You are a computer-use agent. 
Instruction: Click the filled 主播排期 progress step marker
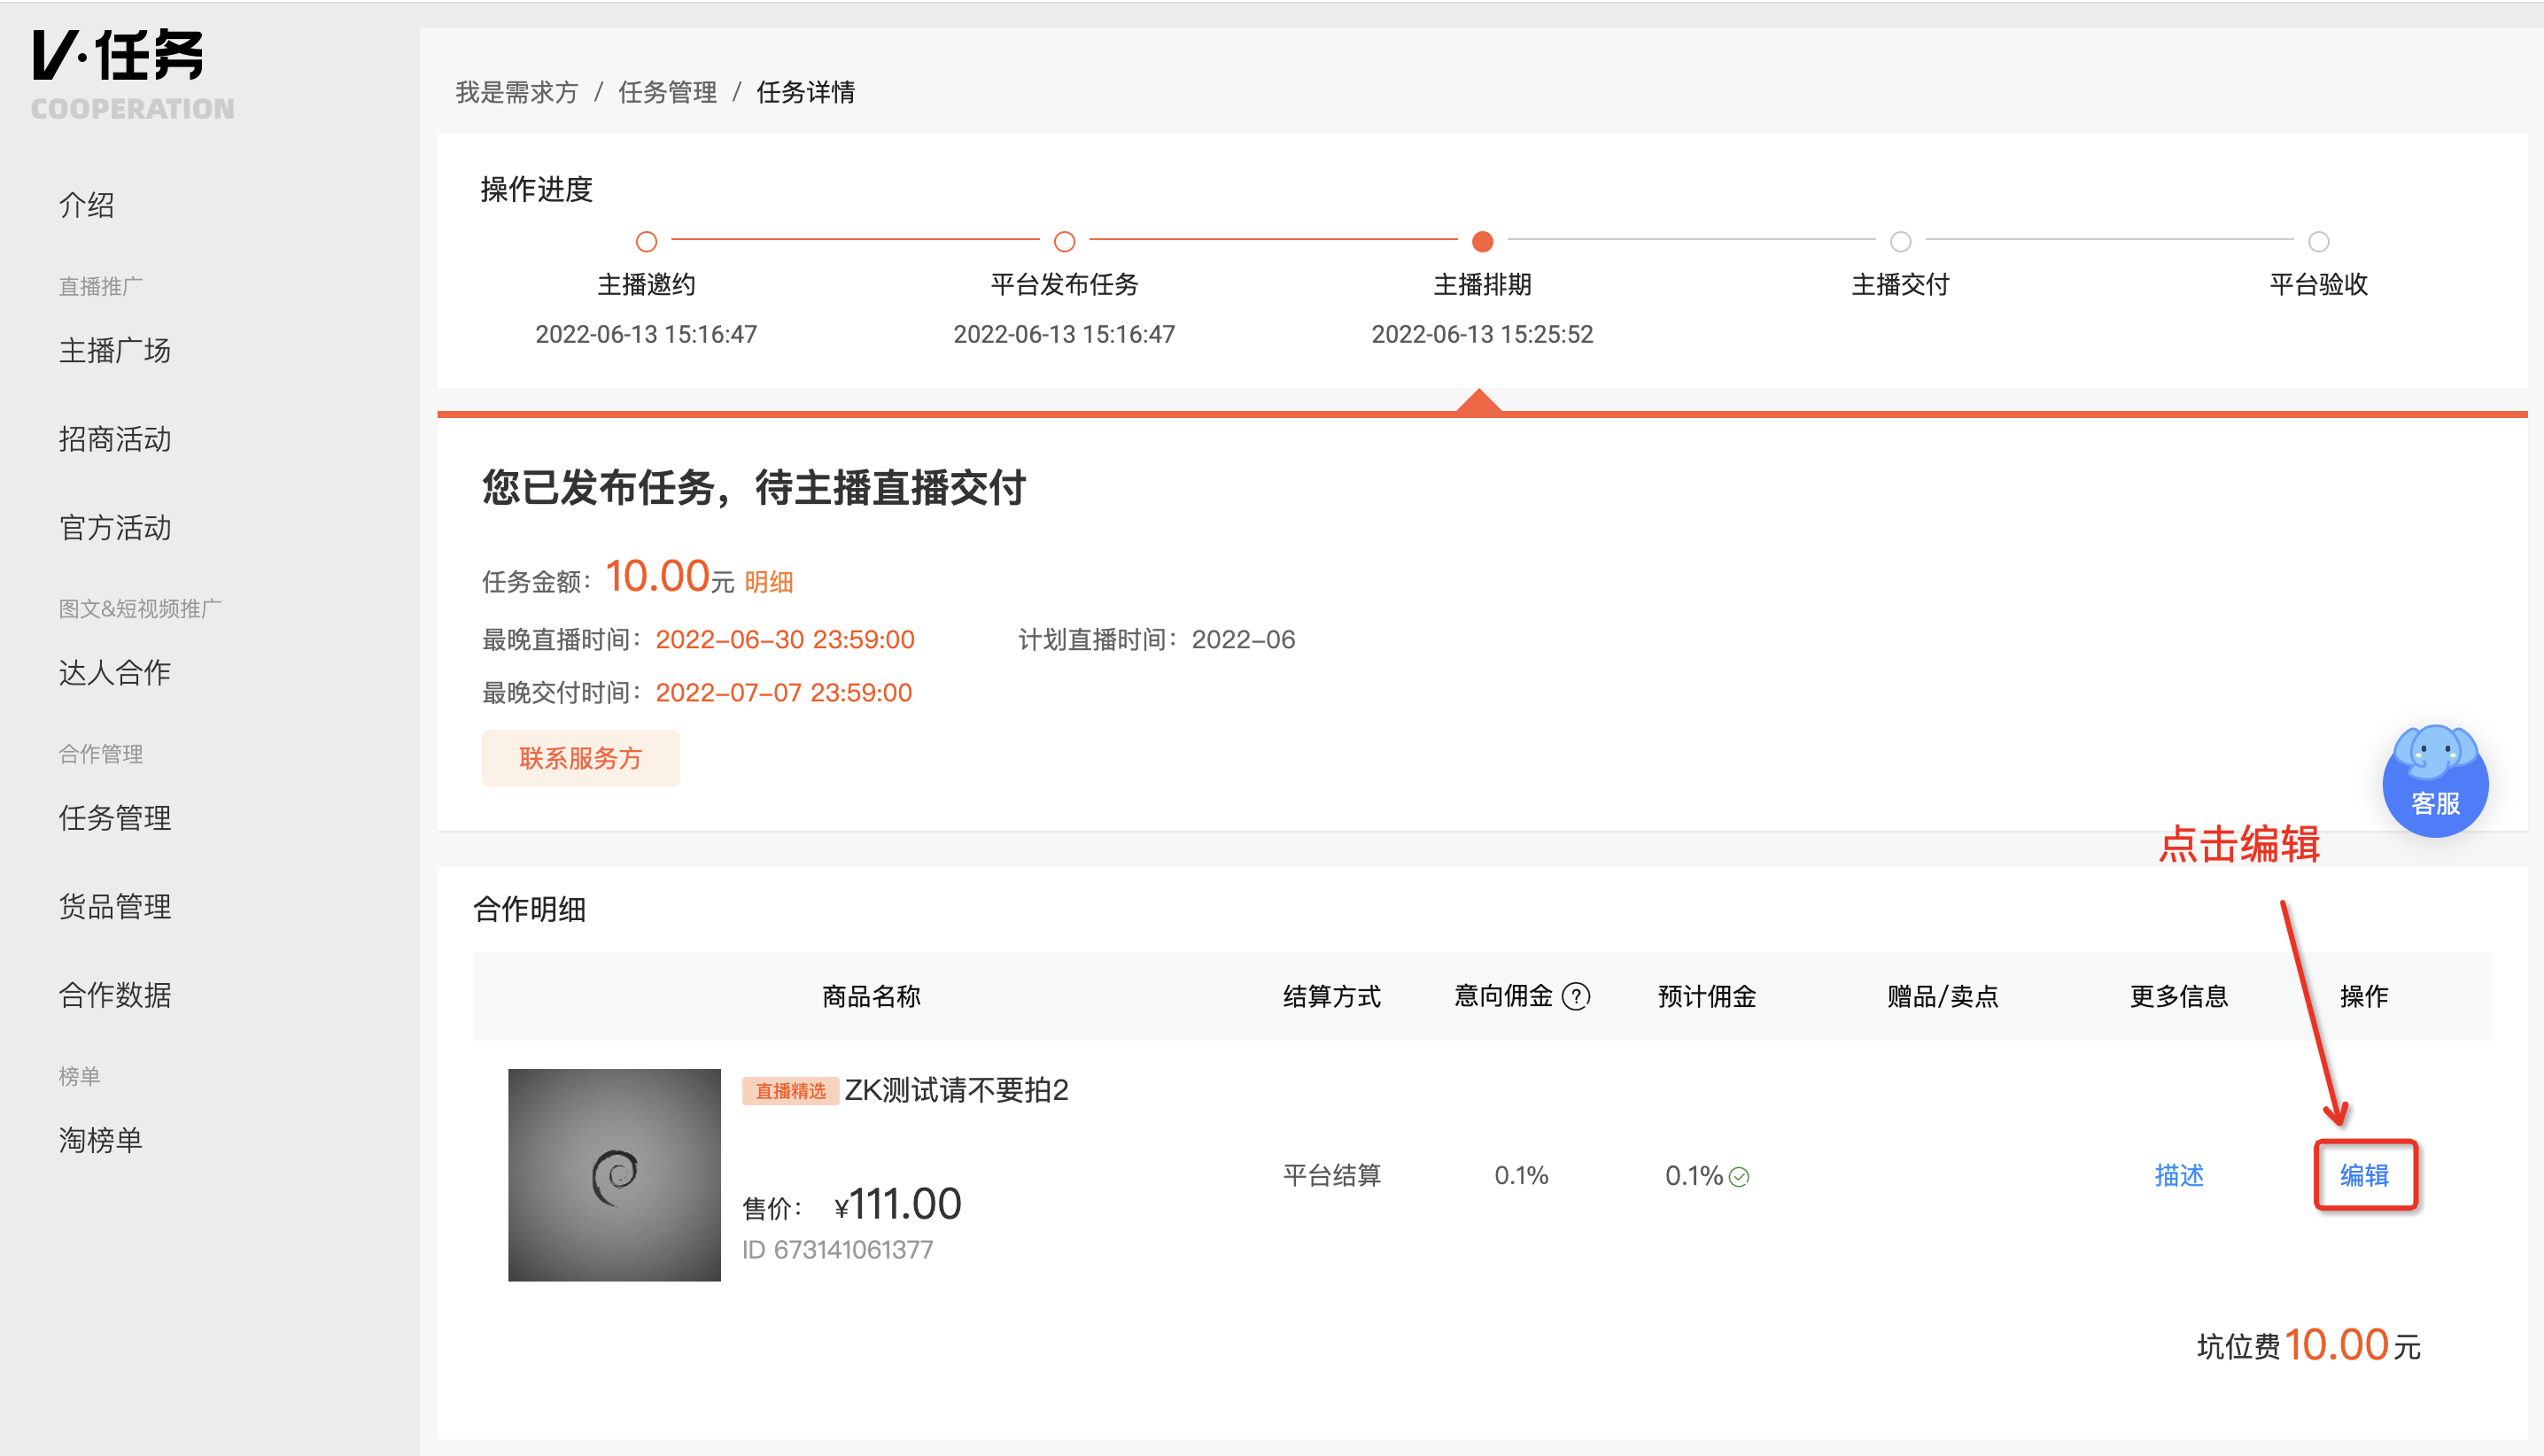1482,241
